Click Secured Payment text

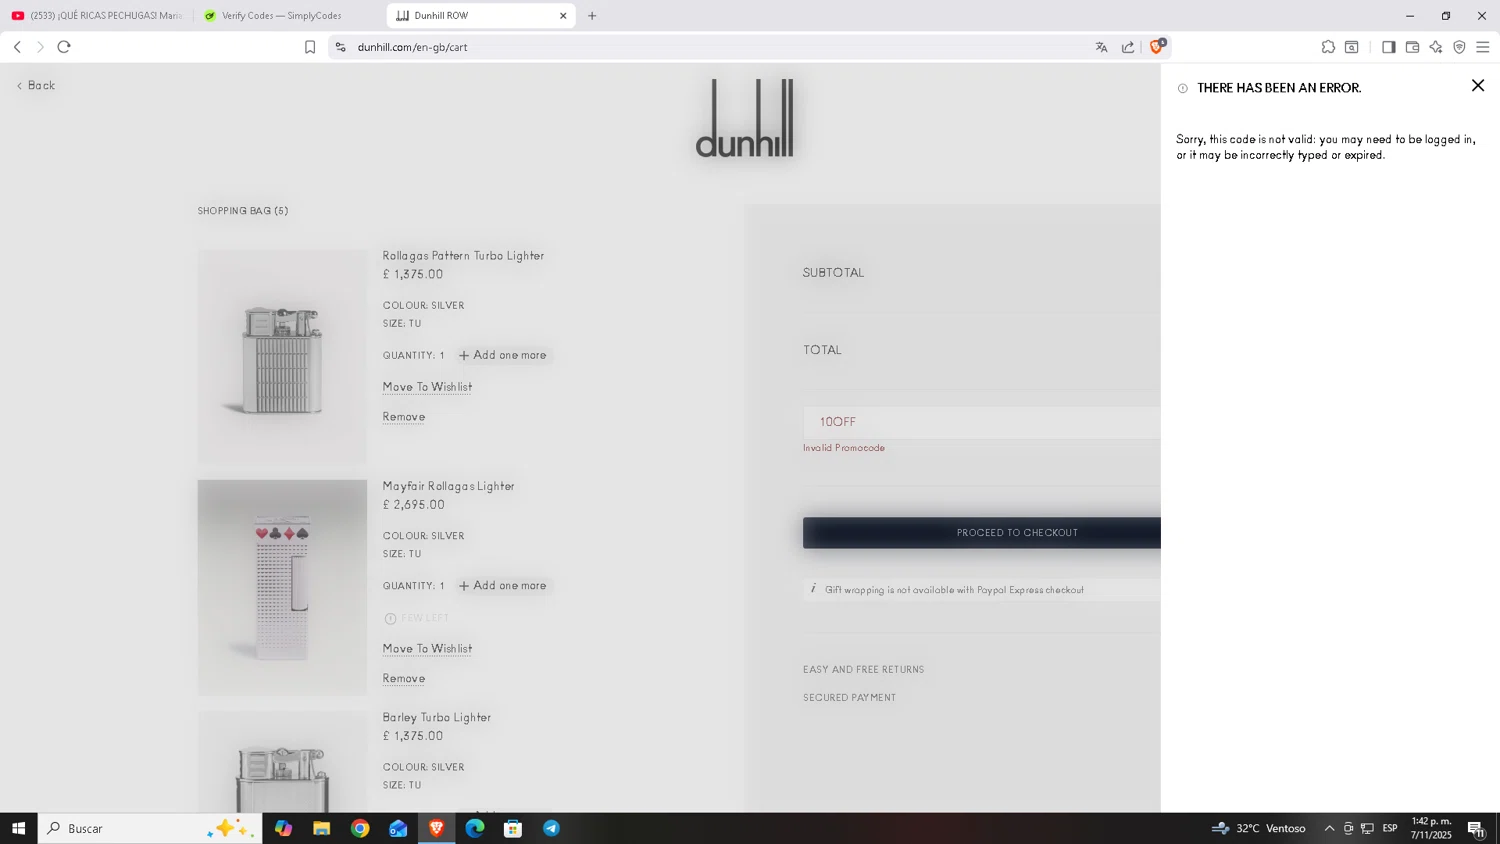click(849, 698)
